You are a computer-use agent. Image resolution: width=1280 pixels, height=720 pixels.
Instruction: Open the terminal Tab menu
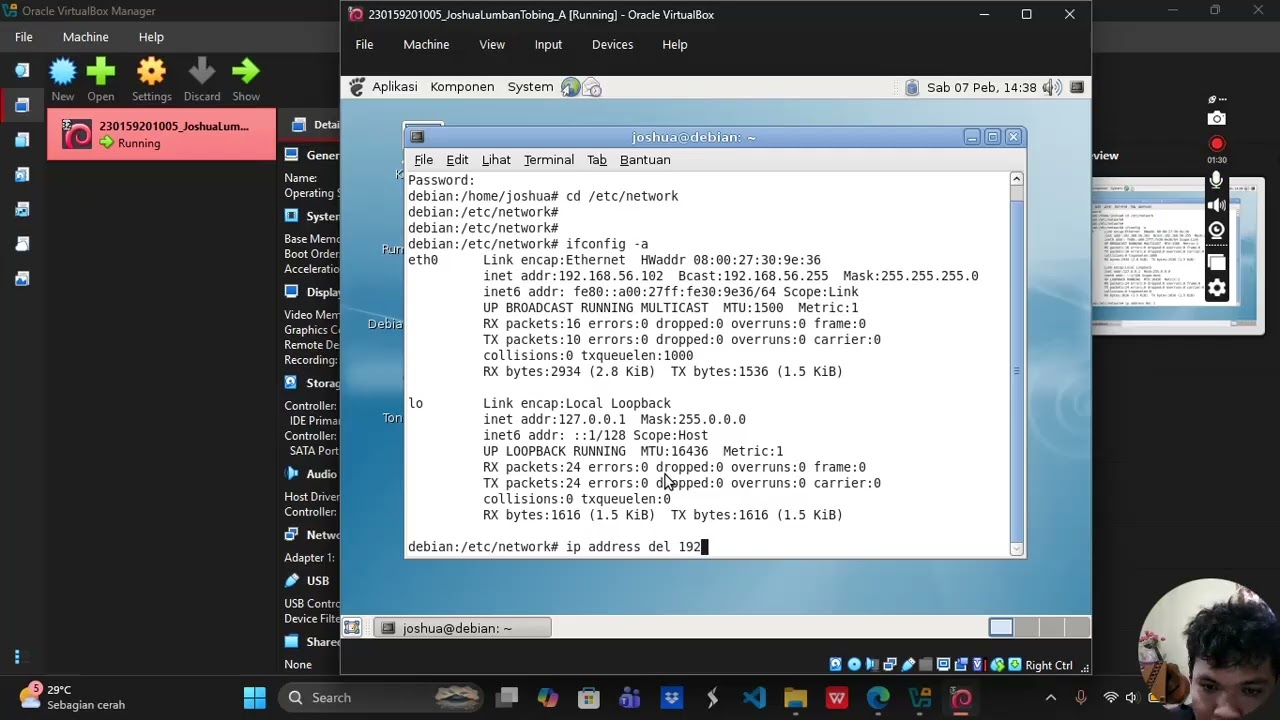tap(597, 160)
